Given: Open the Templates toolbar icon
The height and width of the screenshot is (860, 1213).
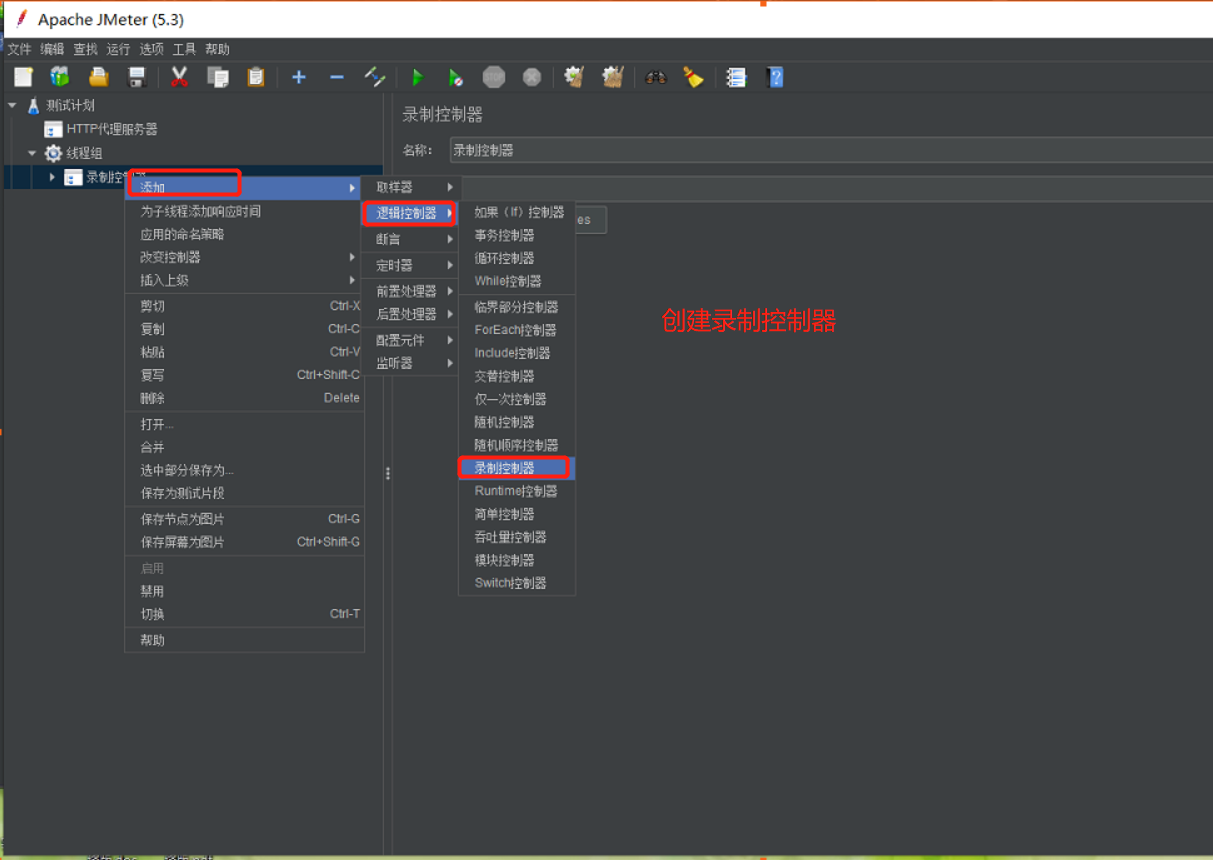Looking at the screenshot, I should [x=60, y=77].
